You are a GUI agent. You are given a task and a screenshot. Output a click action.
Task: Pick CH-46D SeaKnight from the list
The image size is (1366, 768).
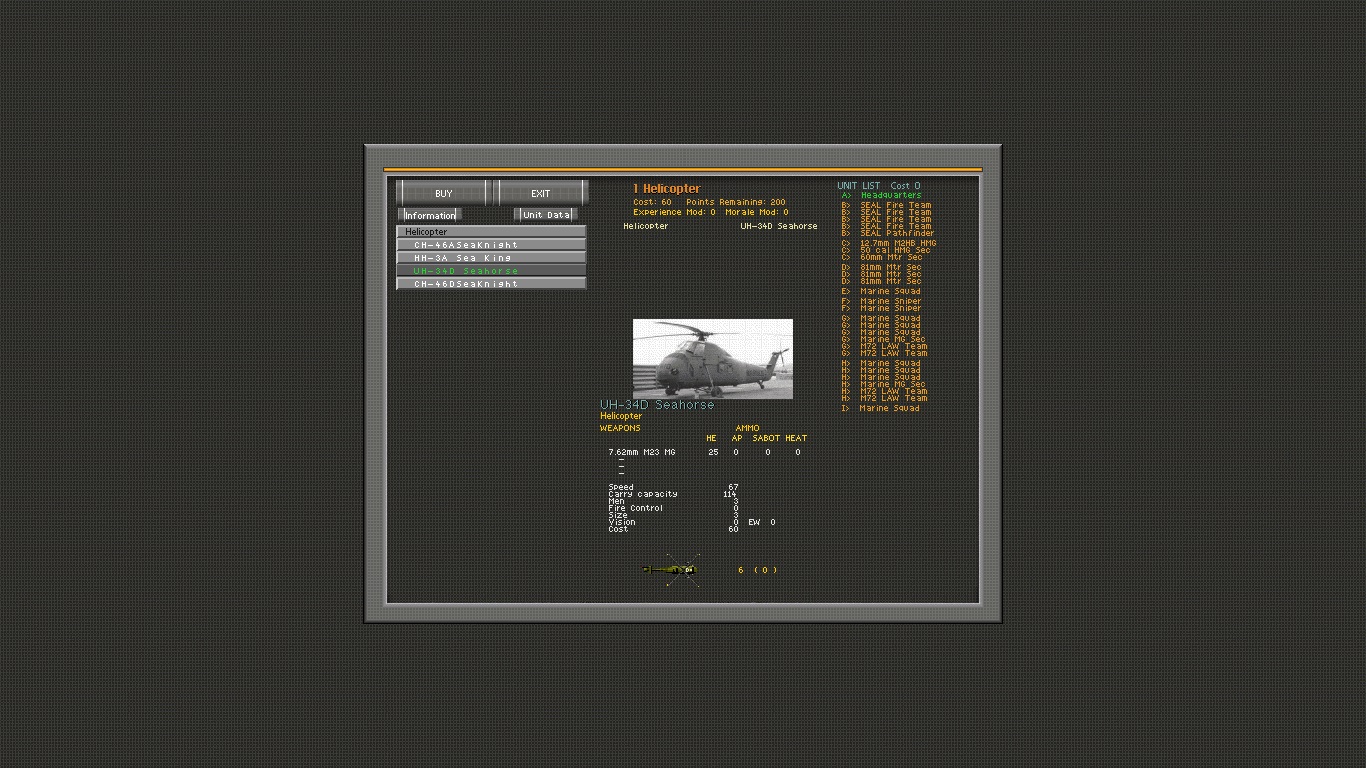pyautogui.click(x=491, y=284)
